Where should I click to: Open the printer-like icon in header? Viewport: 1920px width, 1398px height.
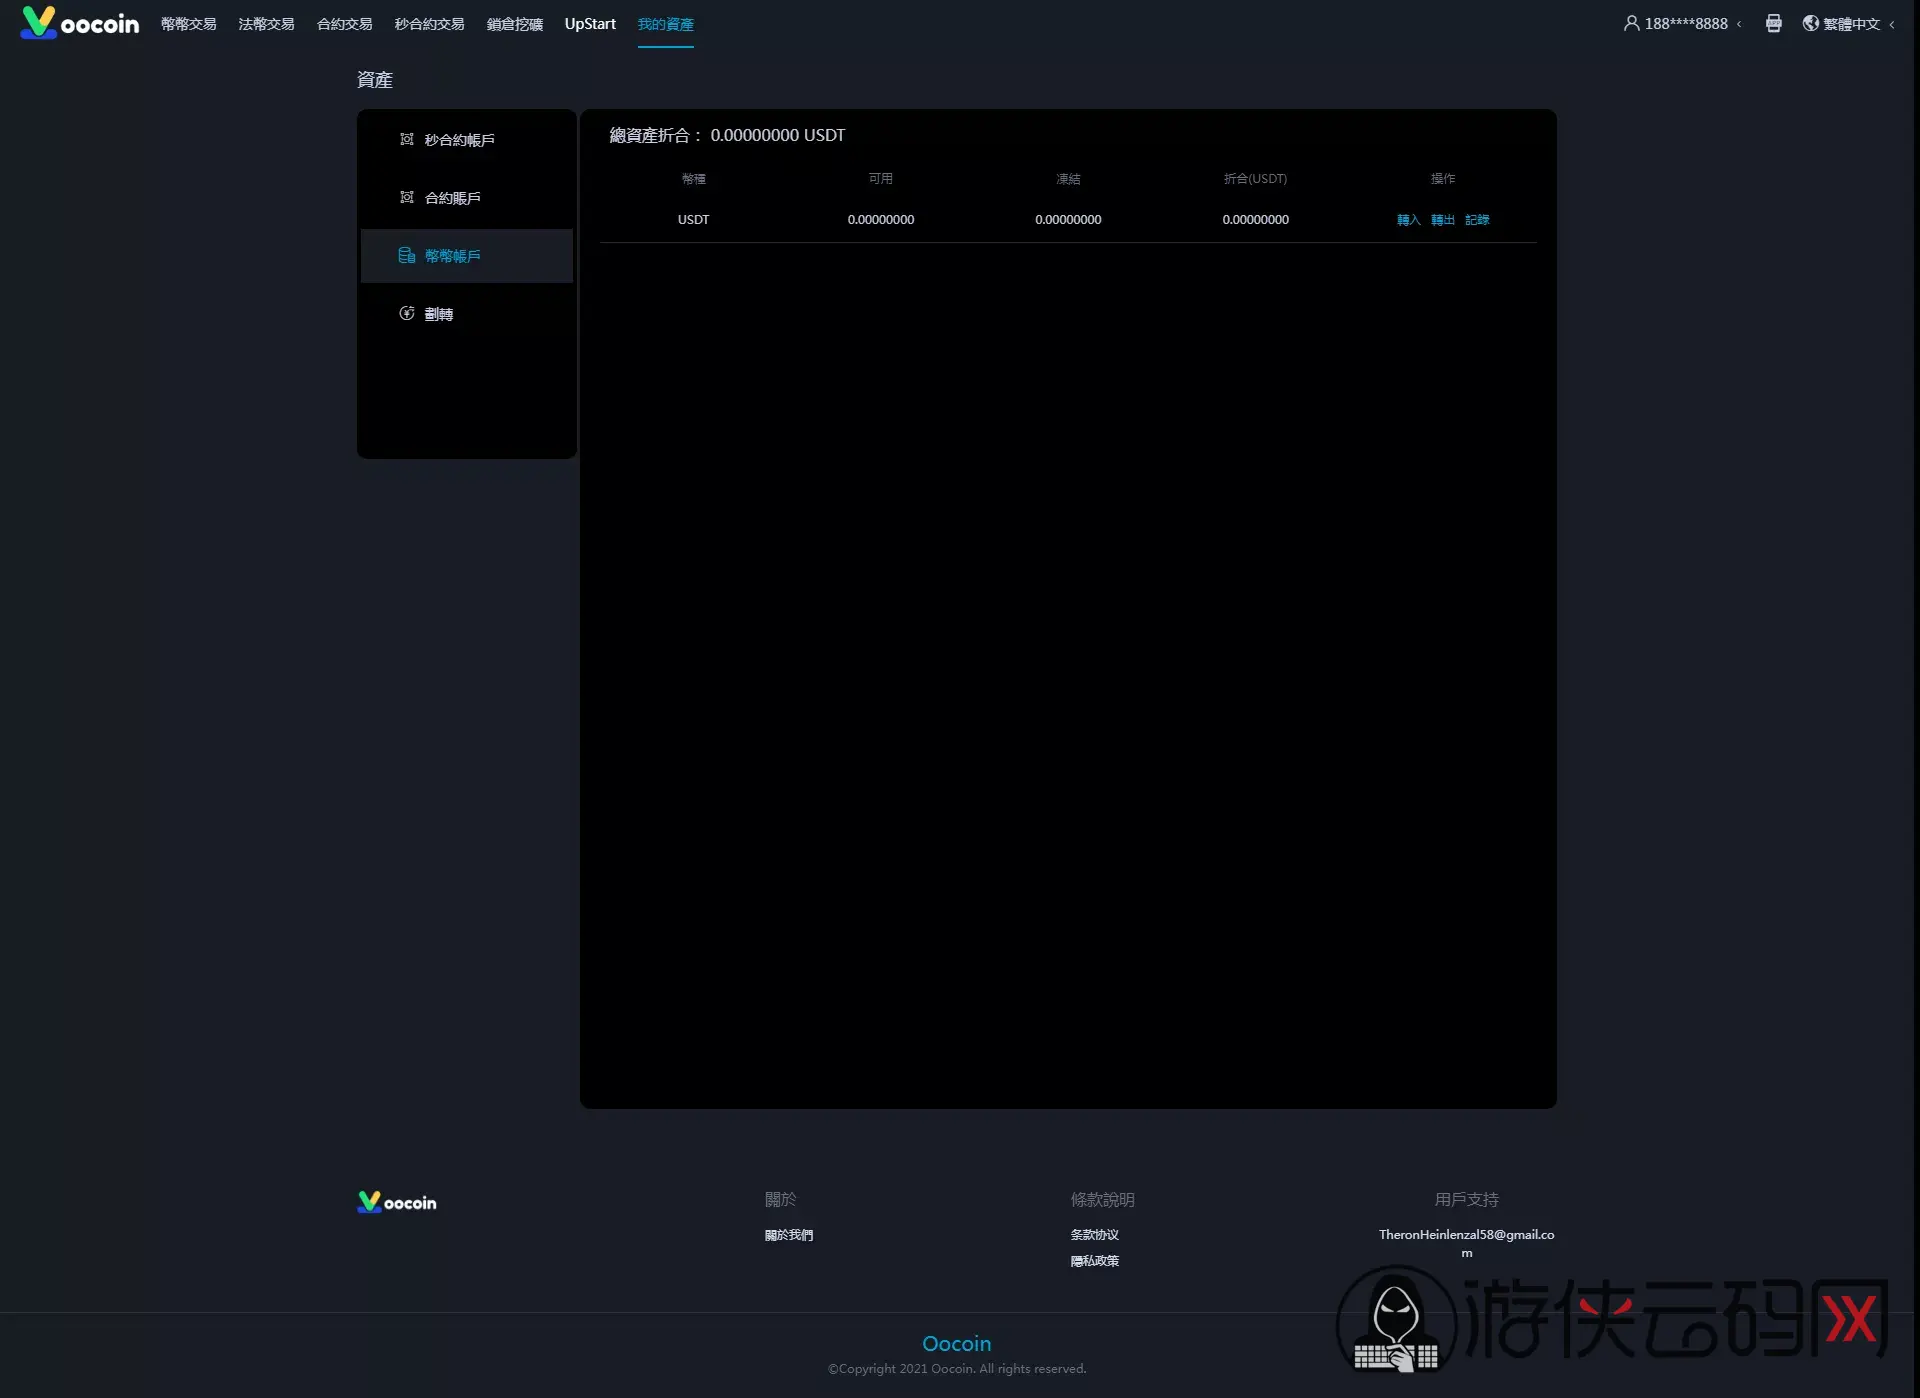pyautogui.click(x=1773, y=23)
